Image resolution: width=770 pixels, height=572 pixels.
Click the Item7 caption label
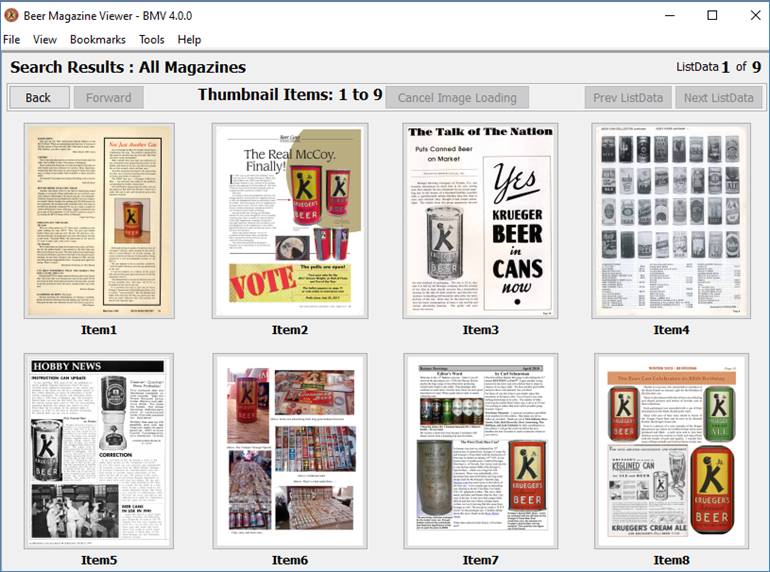pyautogui.click(x=480, y=560)
